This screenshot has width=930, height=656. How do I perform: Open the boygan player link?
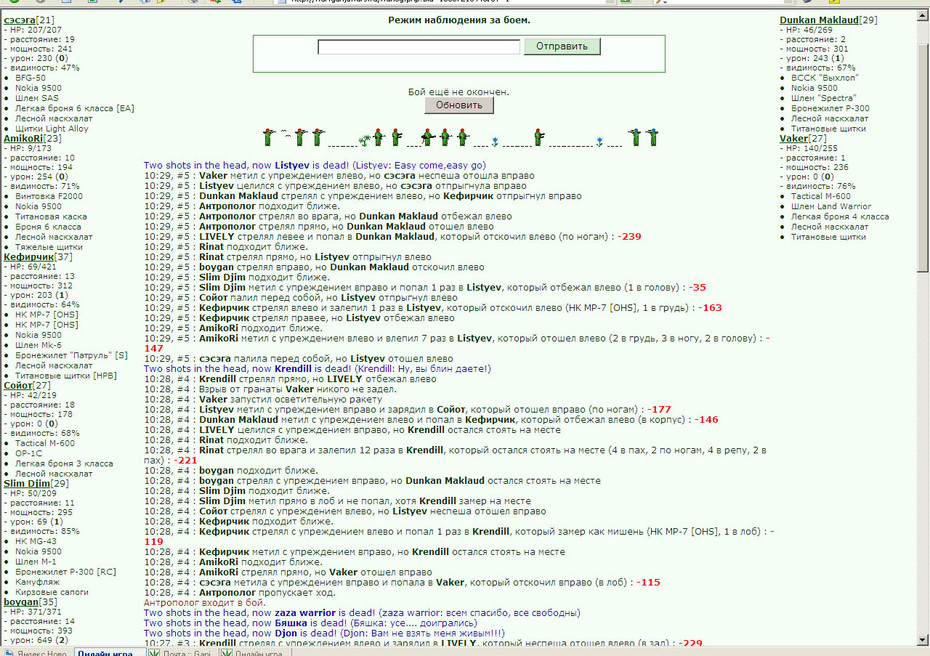21,602
